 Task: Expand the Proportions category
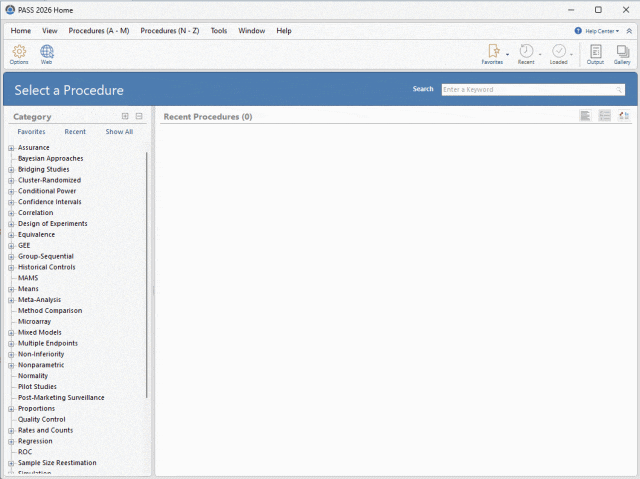tap(11, 409)
